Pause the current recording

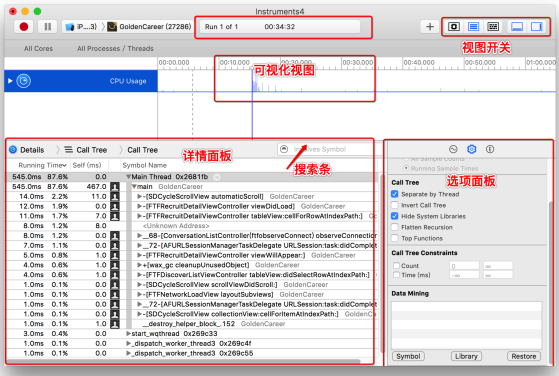[47, 27]
